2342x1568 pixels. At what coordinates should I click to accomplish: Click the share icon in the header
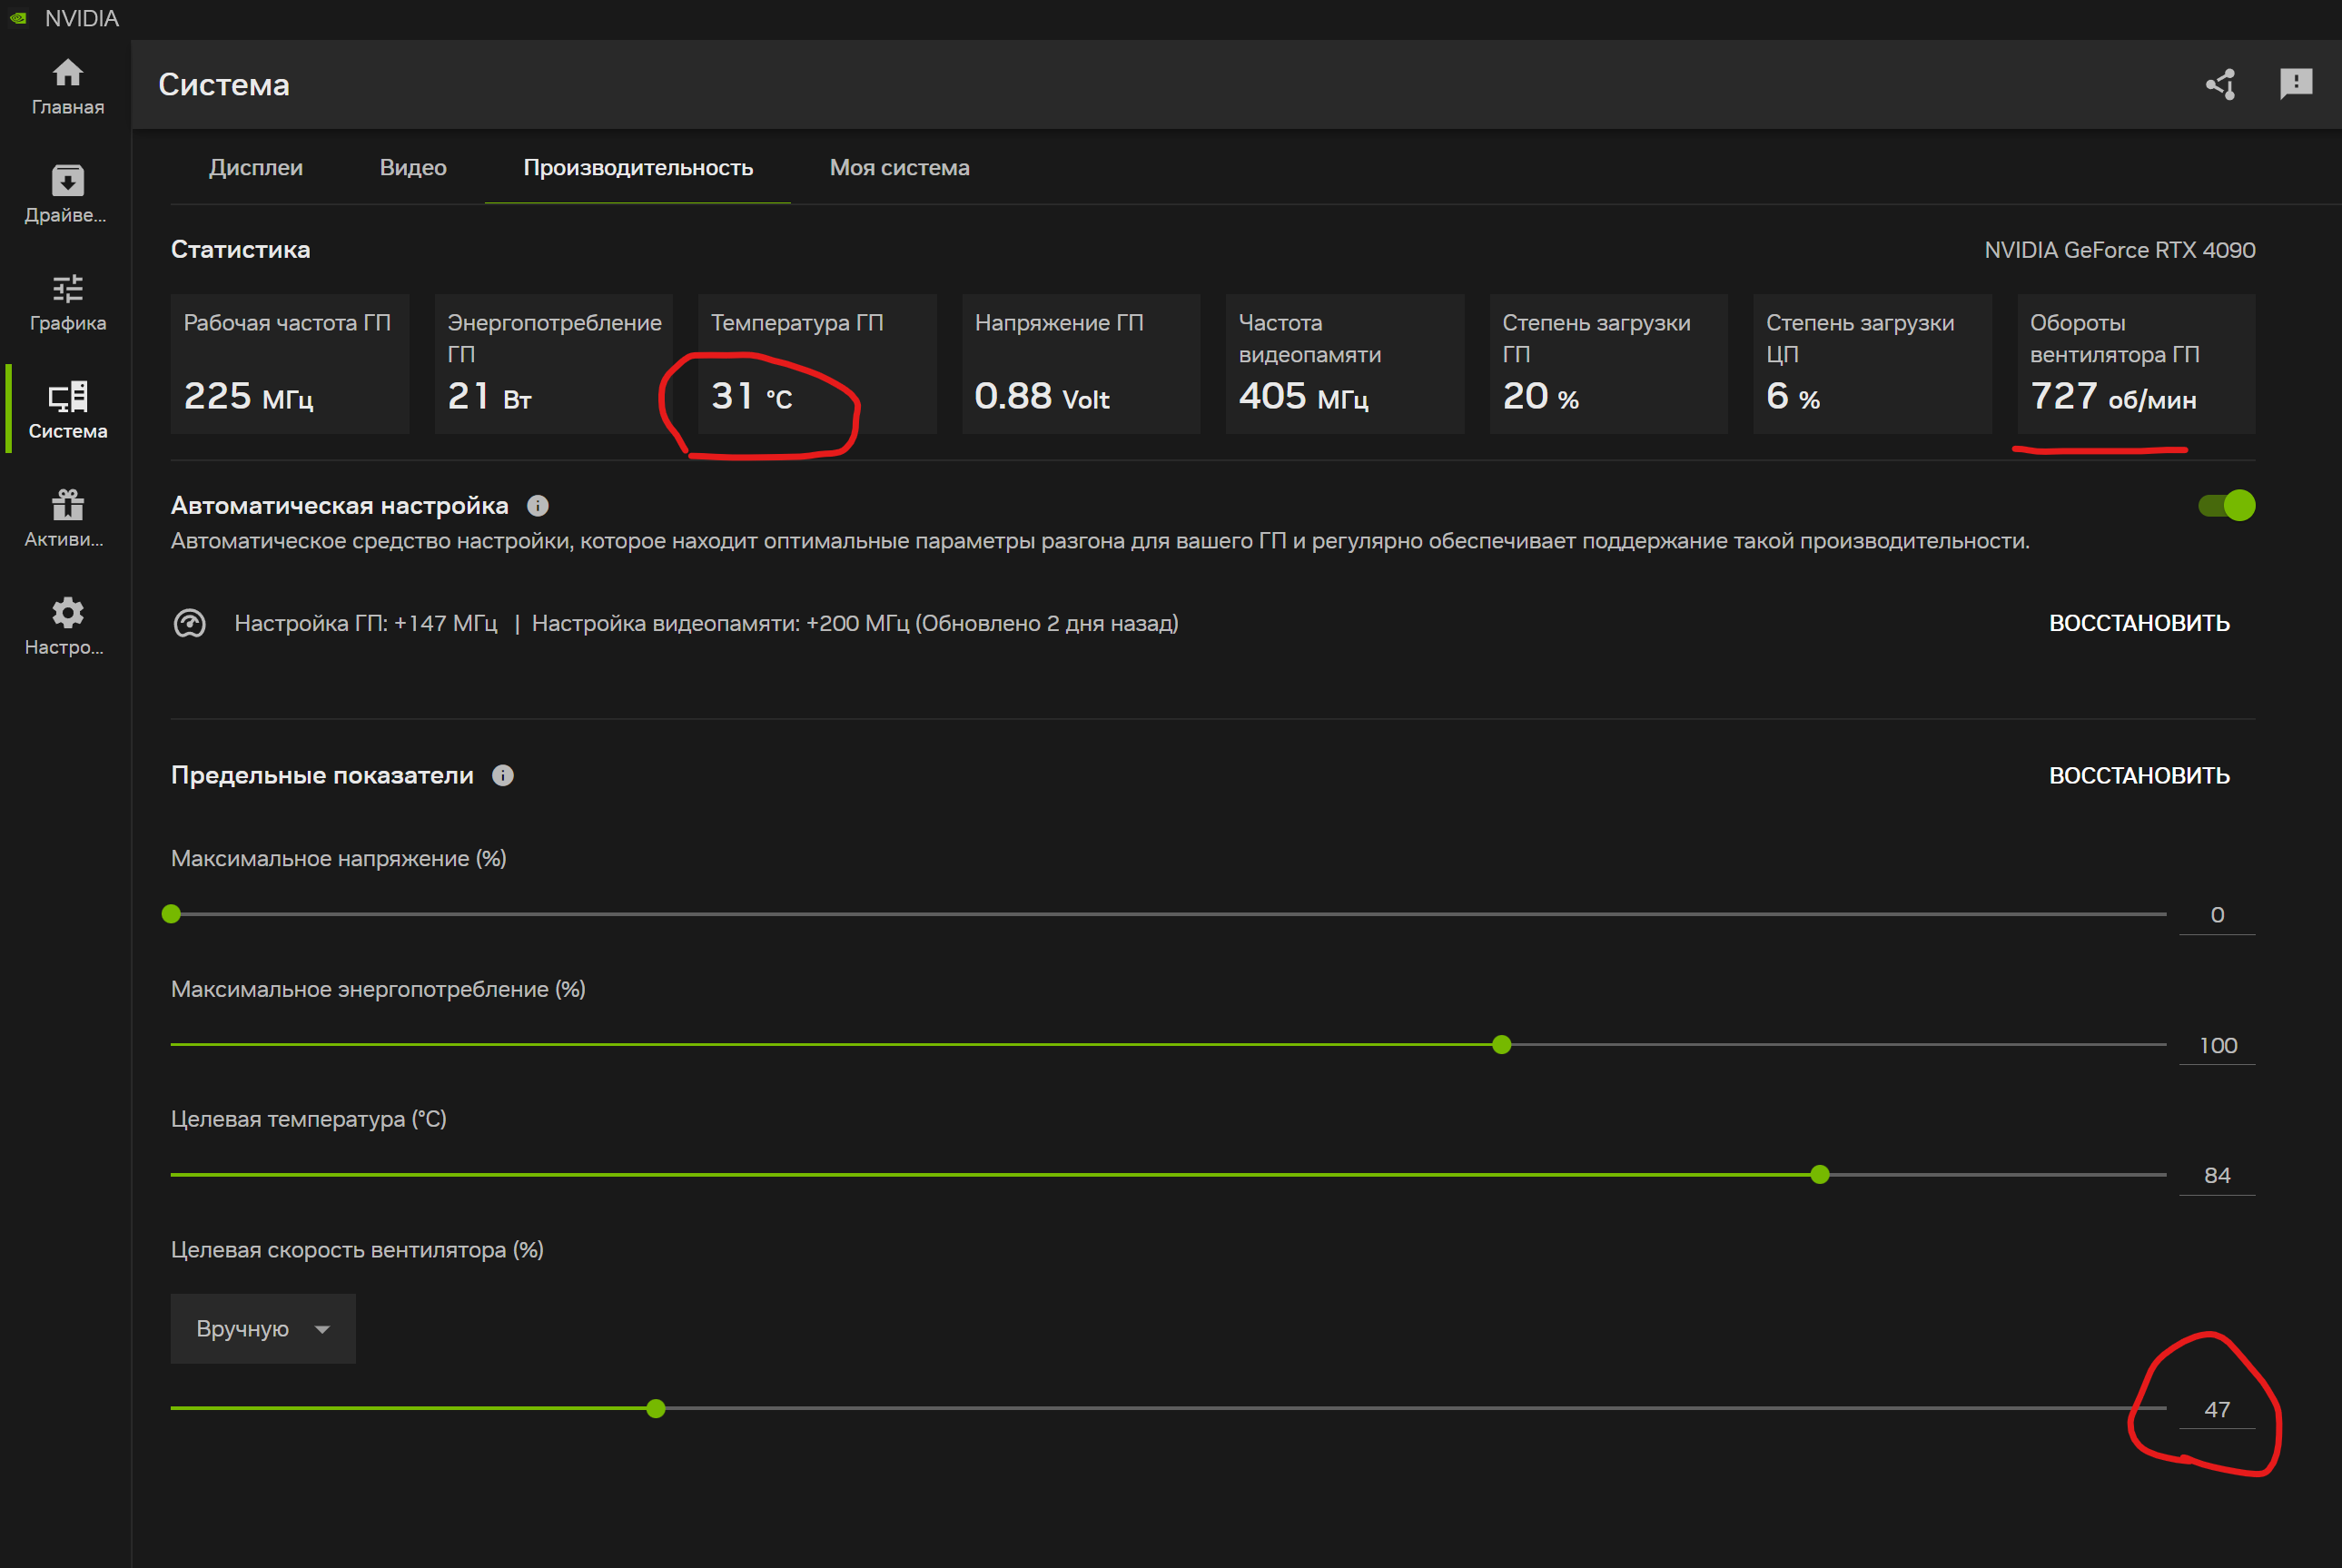pos(2221,84)
